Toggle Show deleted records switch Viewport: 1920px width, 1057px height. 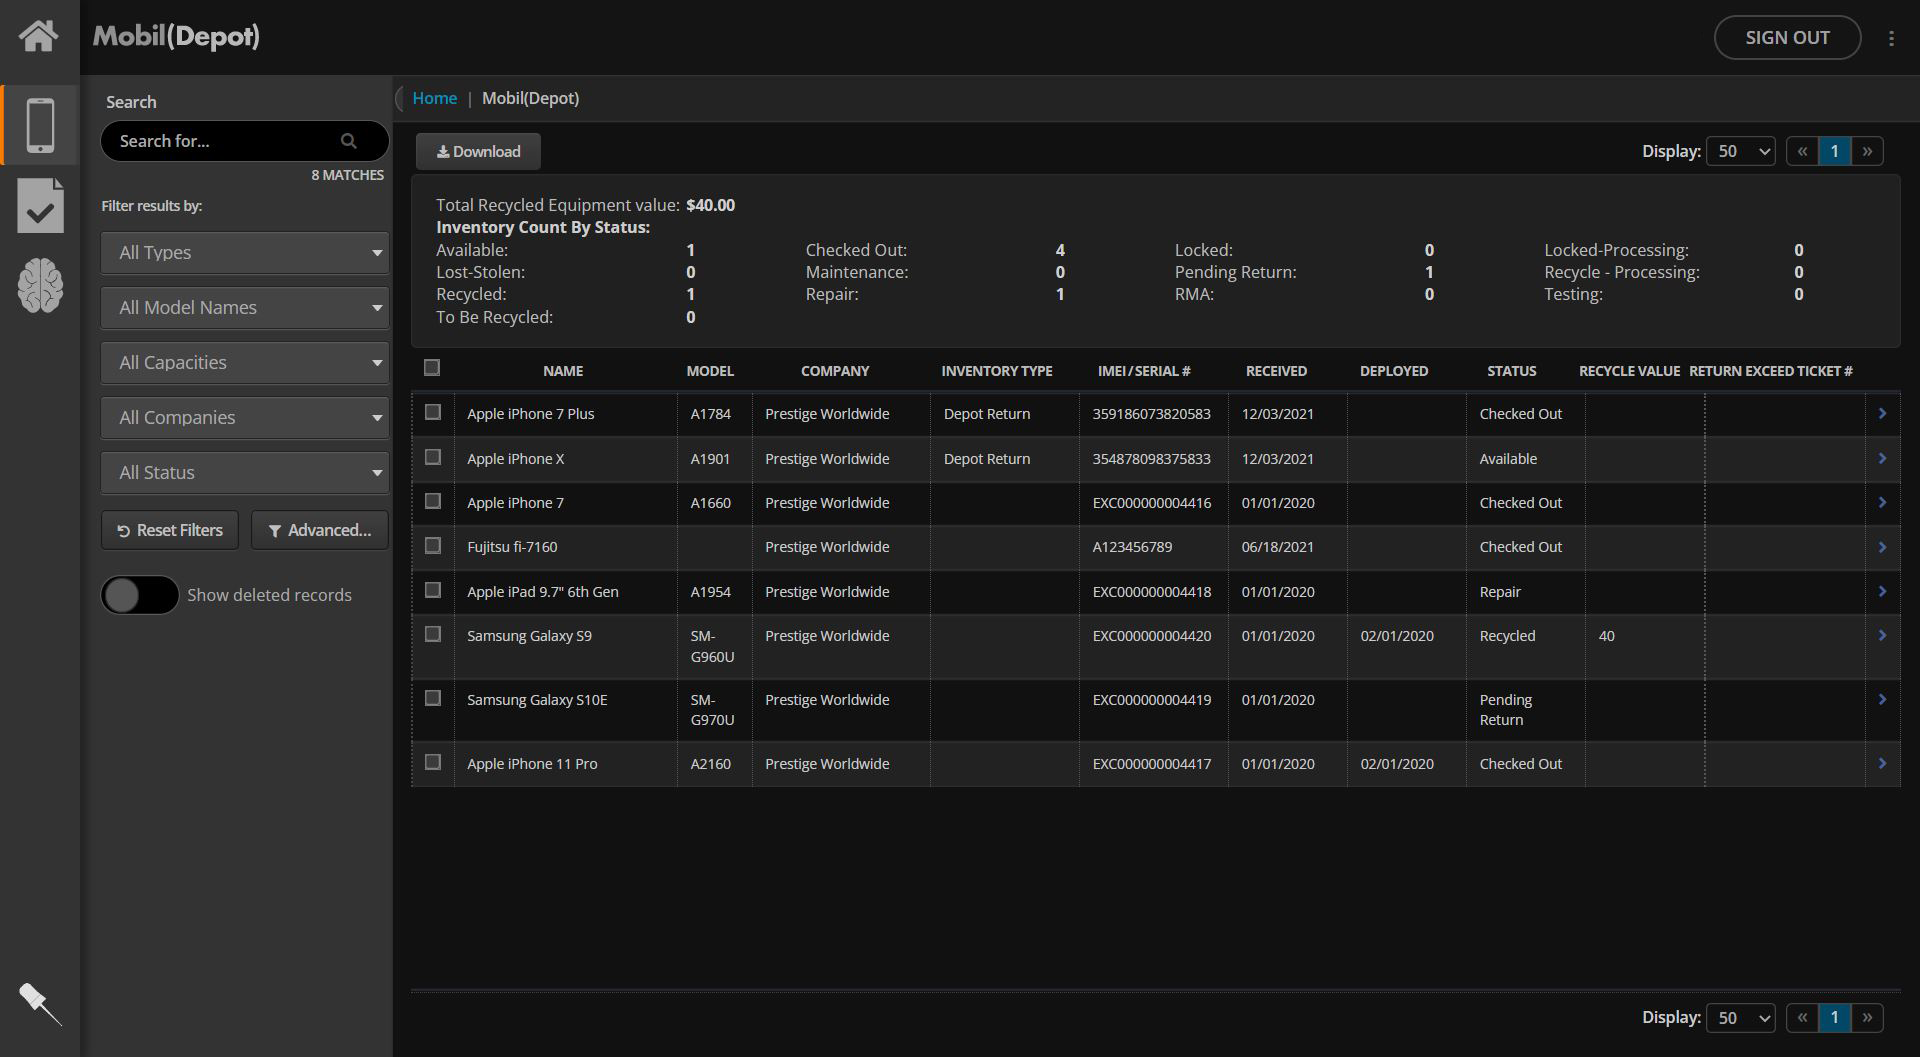point(140,596)
